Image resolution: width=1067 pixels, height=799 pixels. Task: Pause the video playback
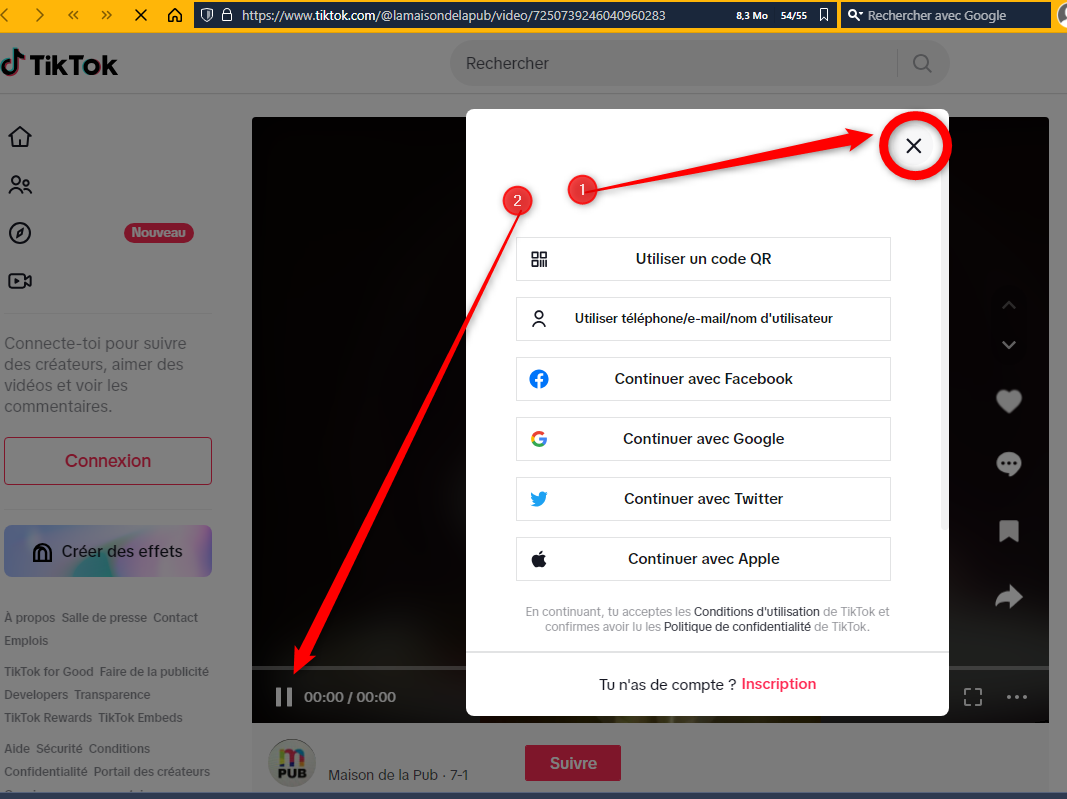(x=284, y=697)
